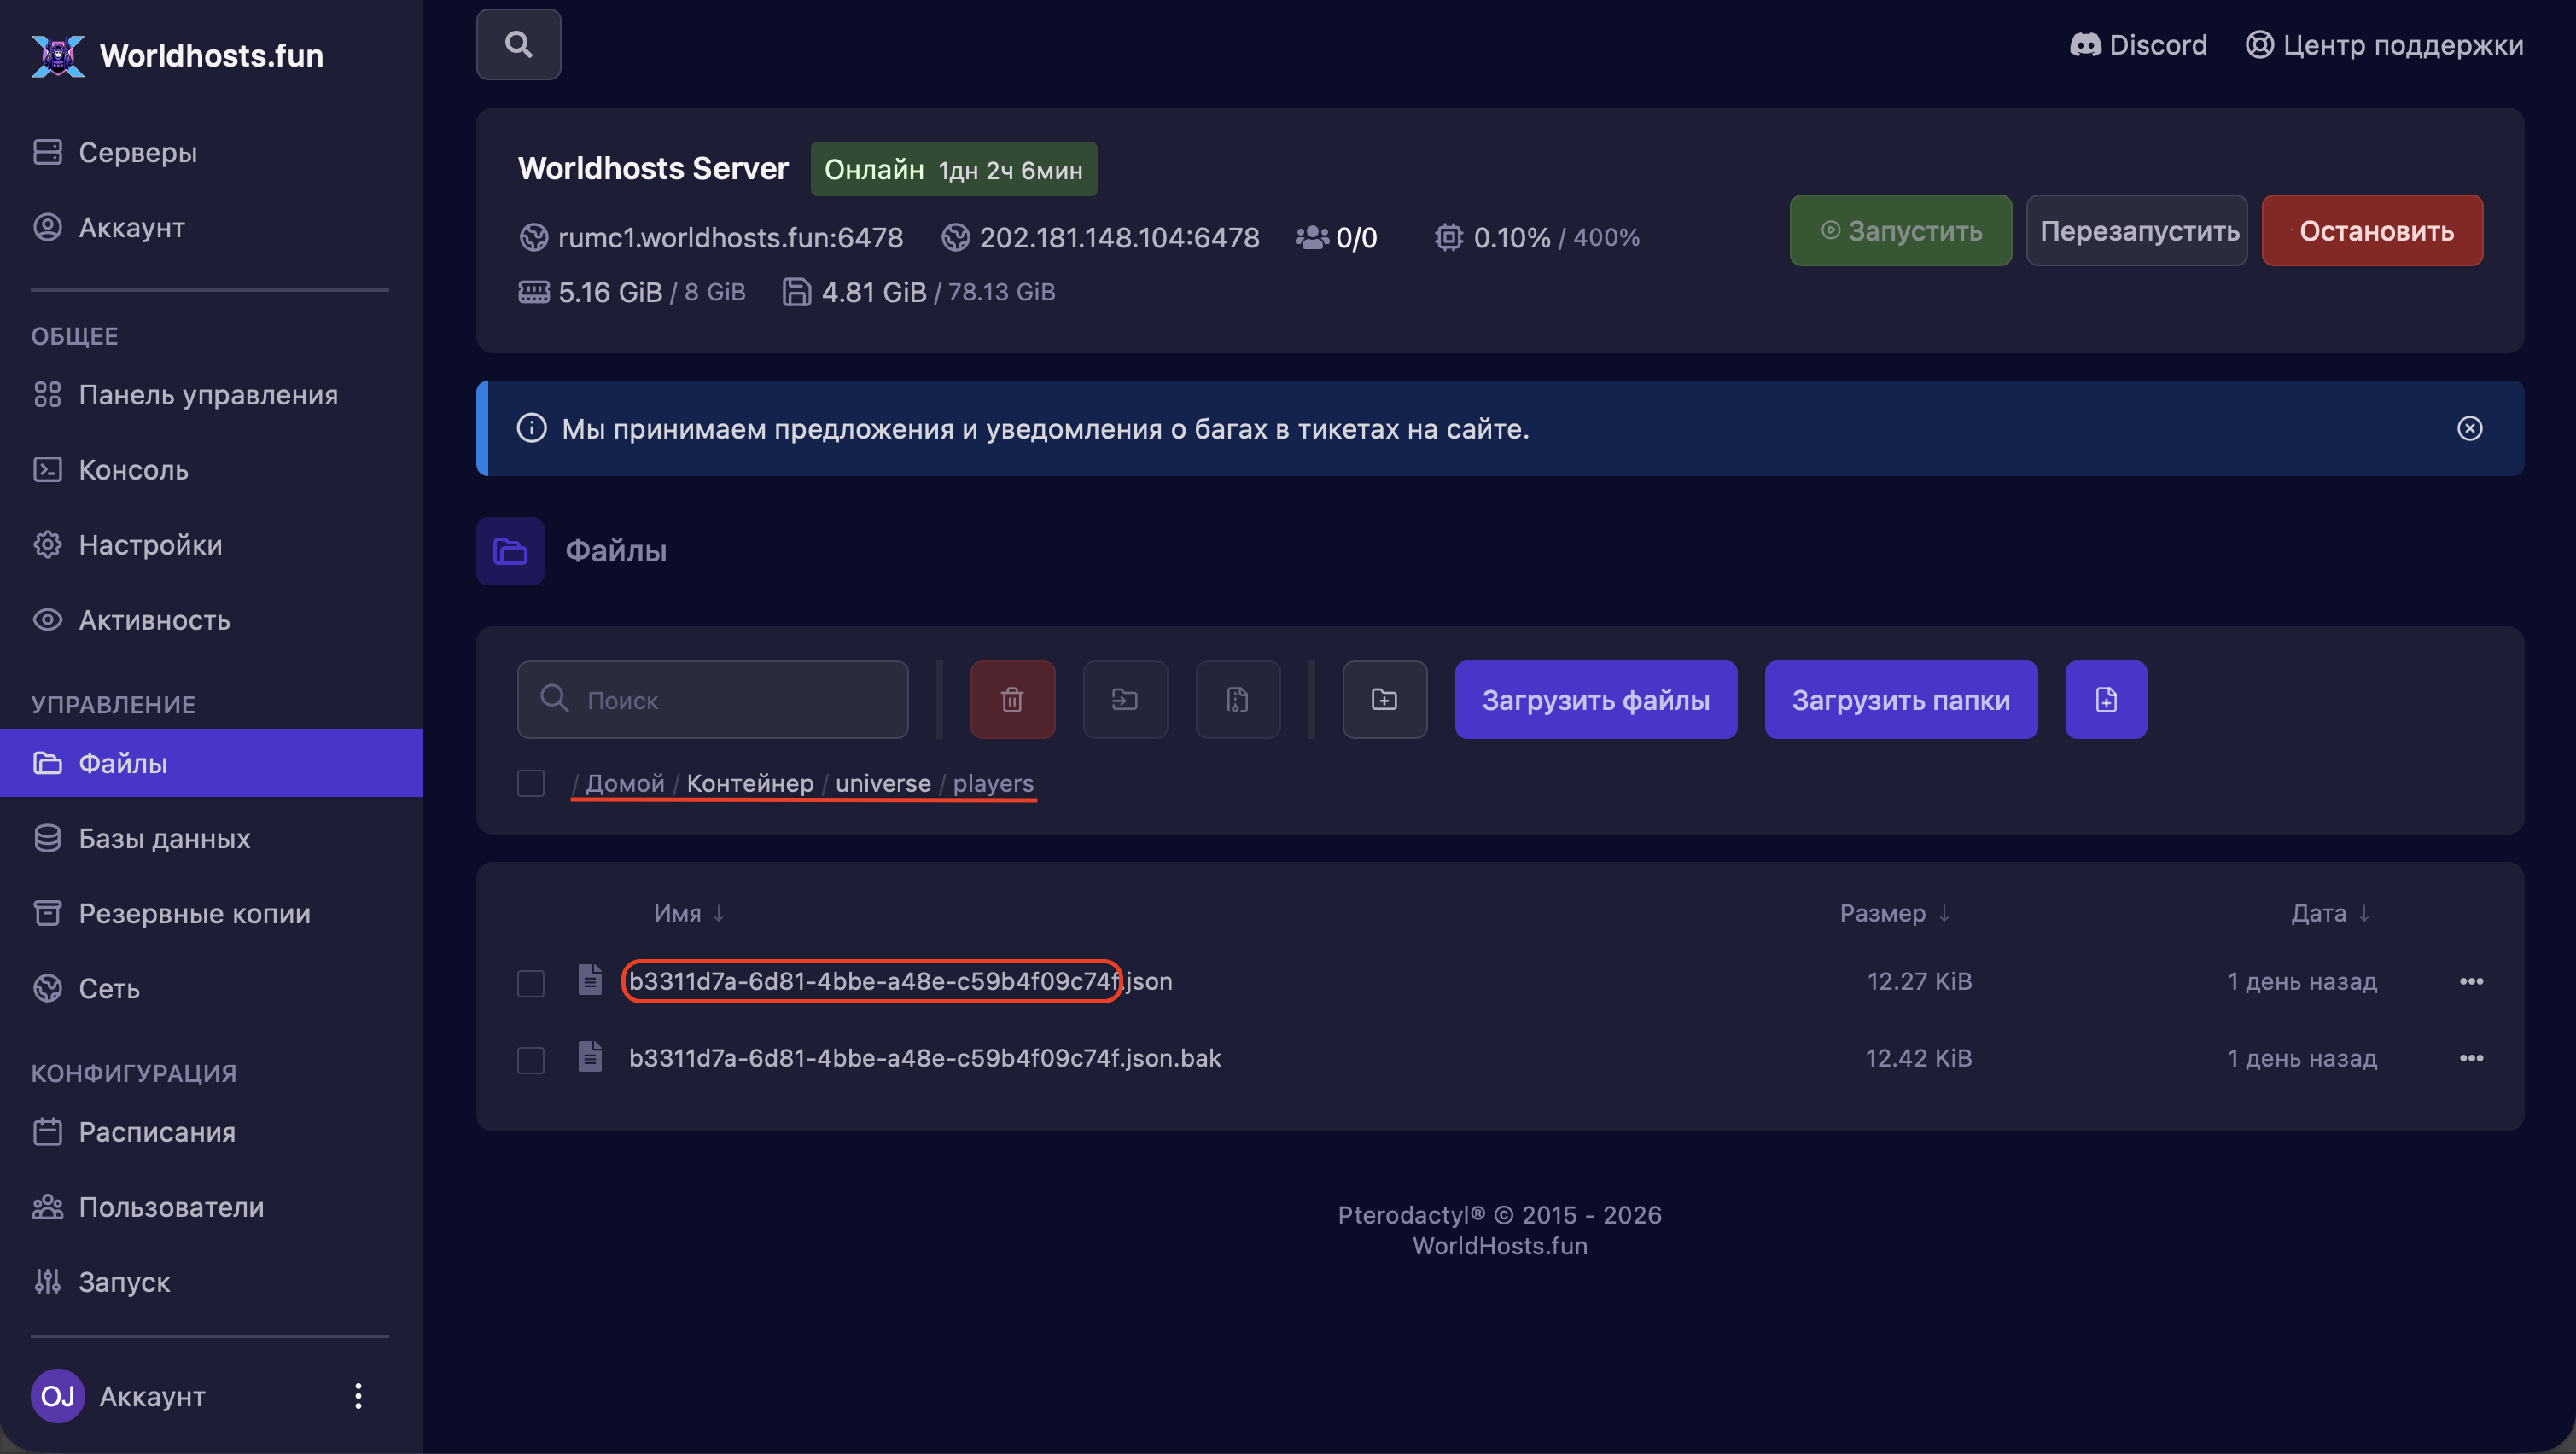
Task: Select checkbox for the .json.bak file
Action: (530, 1059)
